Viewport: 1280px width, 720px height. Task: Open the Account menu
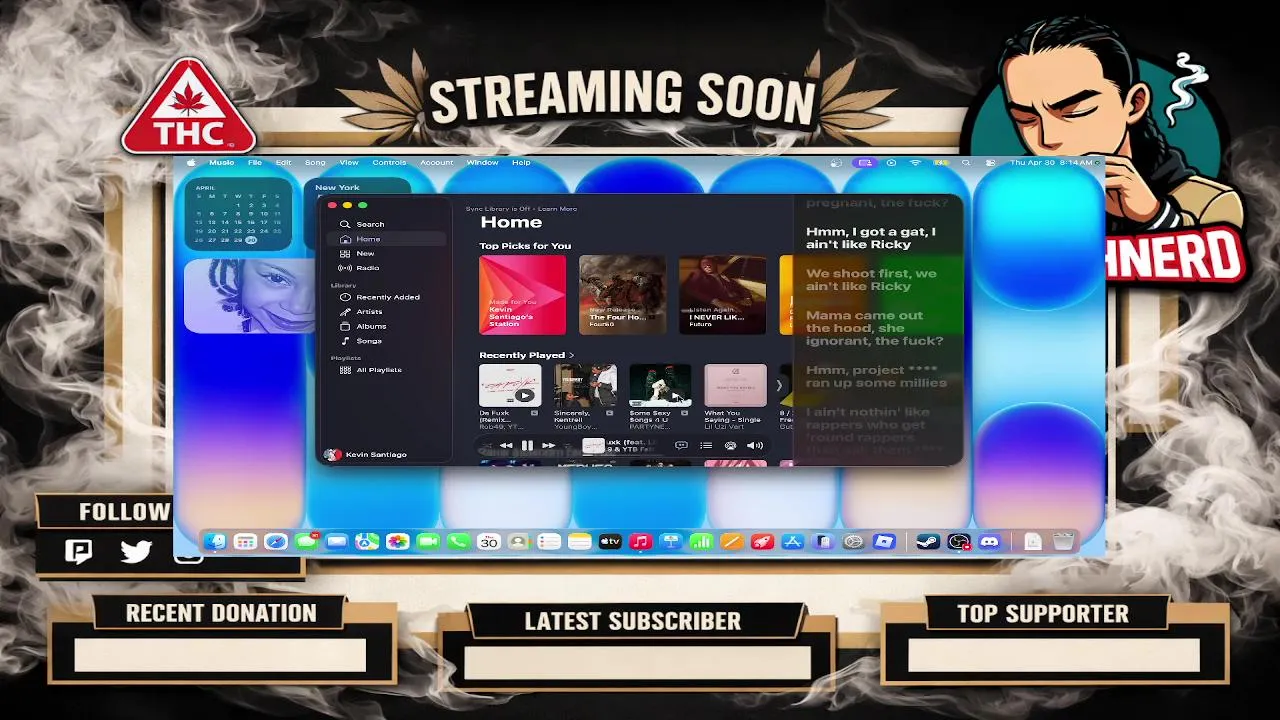click(x=436, y=162)
